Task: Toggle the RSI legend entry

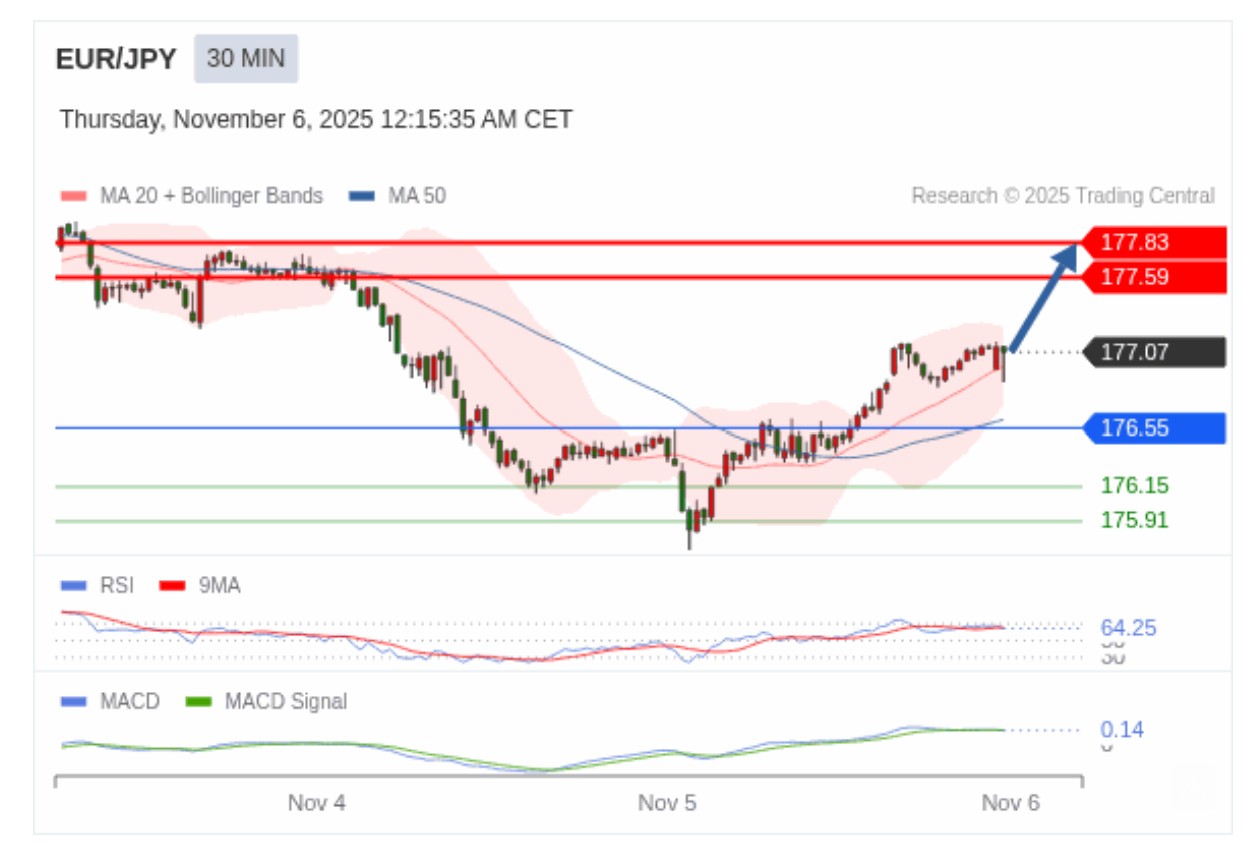Action: click(98, 586)
